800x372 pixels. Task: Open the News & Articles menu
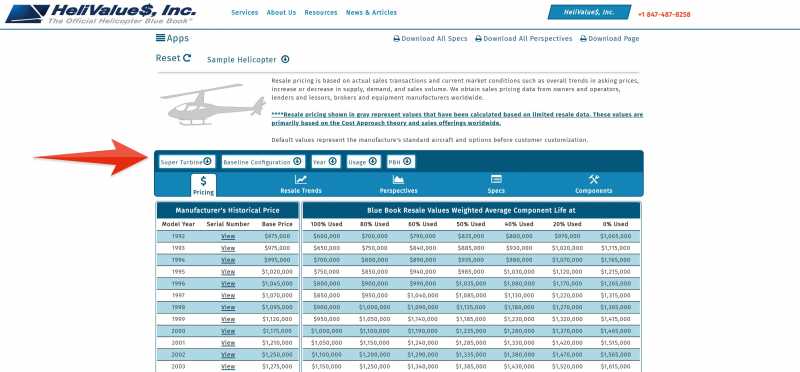coord(371,12)
